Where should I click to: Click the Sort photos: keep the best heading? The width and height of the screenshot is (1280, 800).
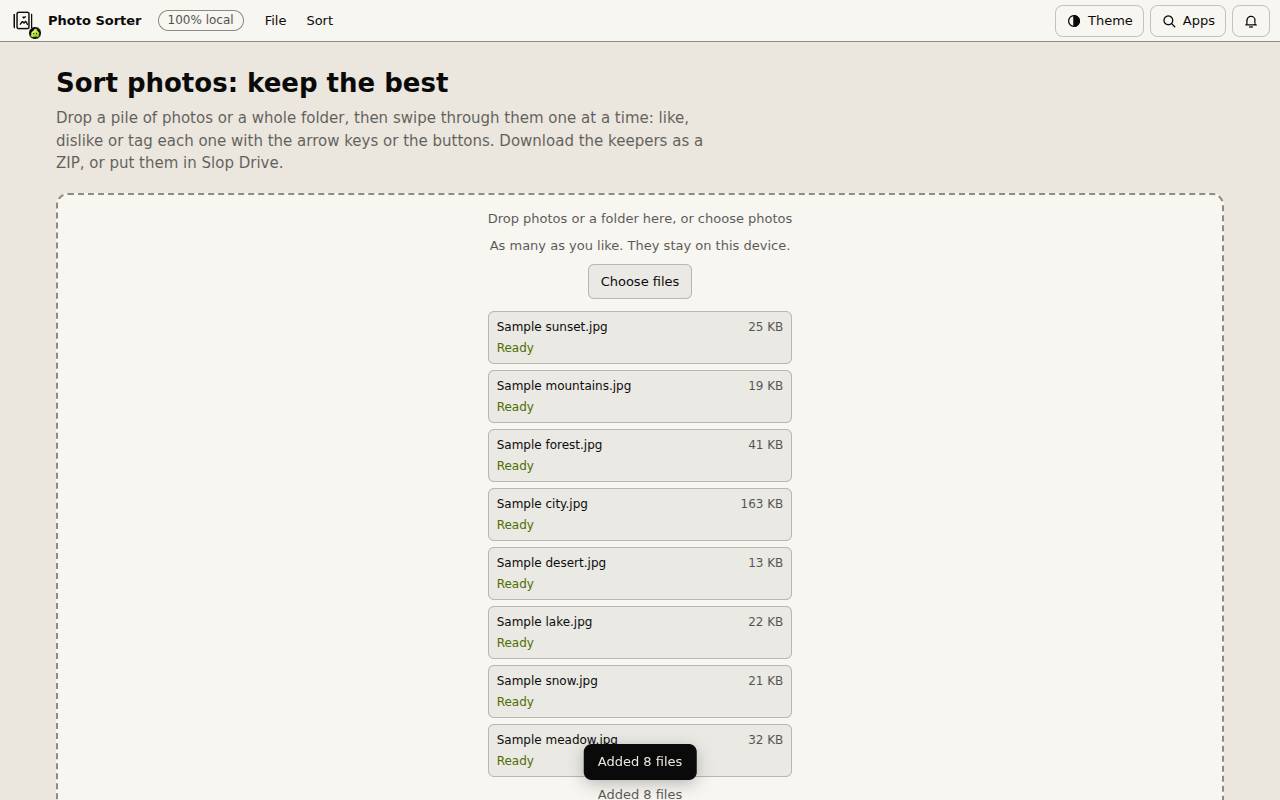[x=252, y=83]
